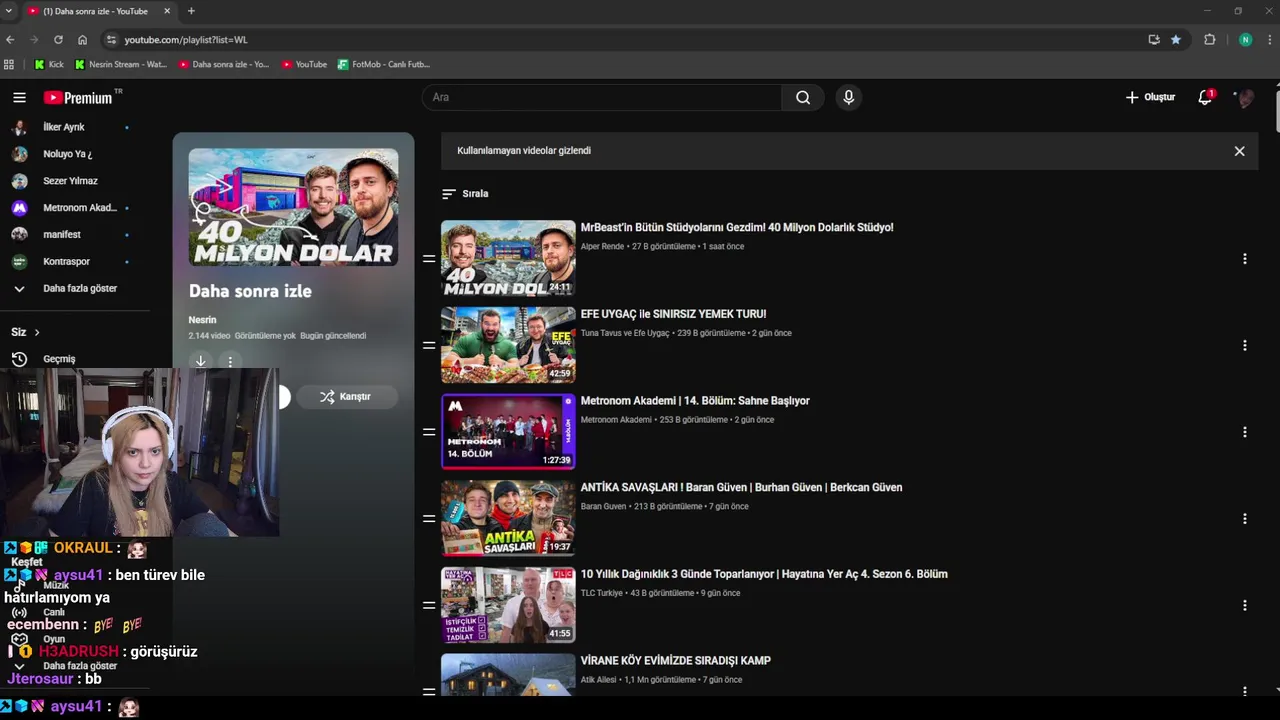Open a new browser tab

point(191,11)
